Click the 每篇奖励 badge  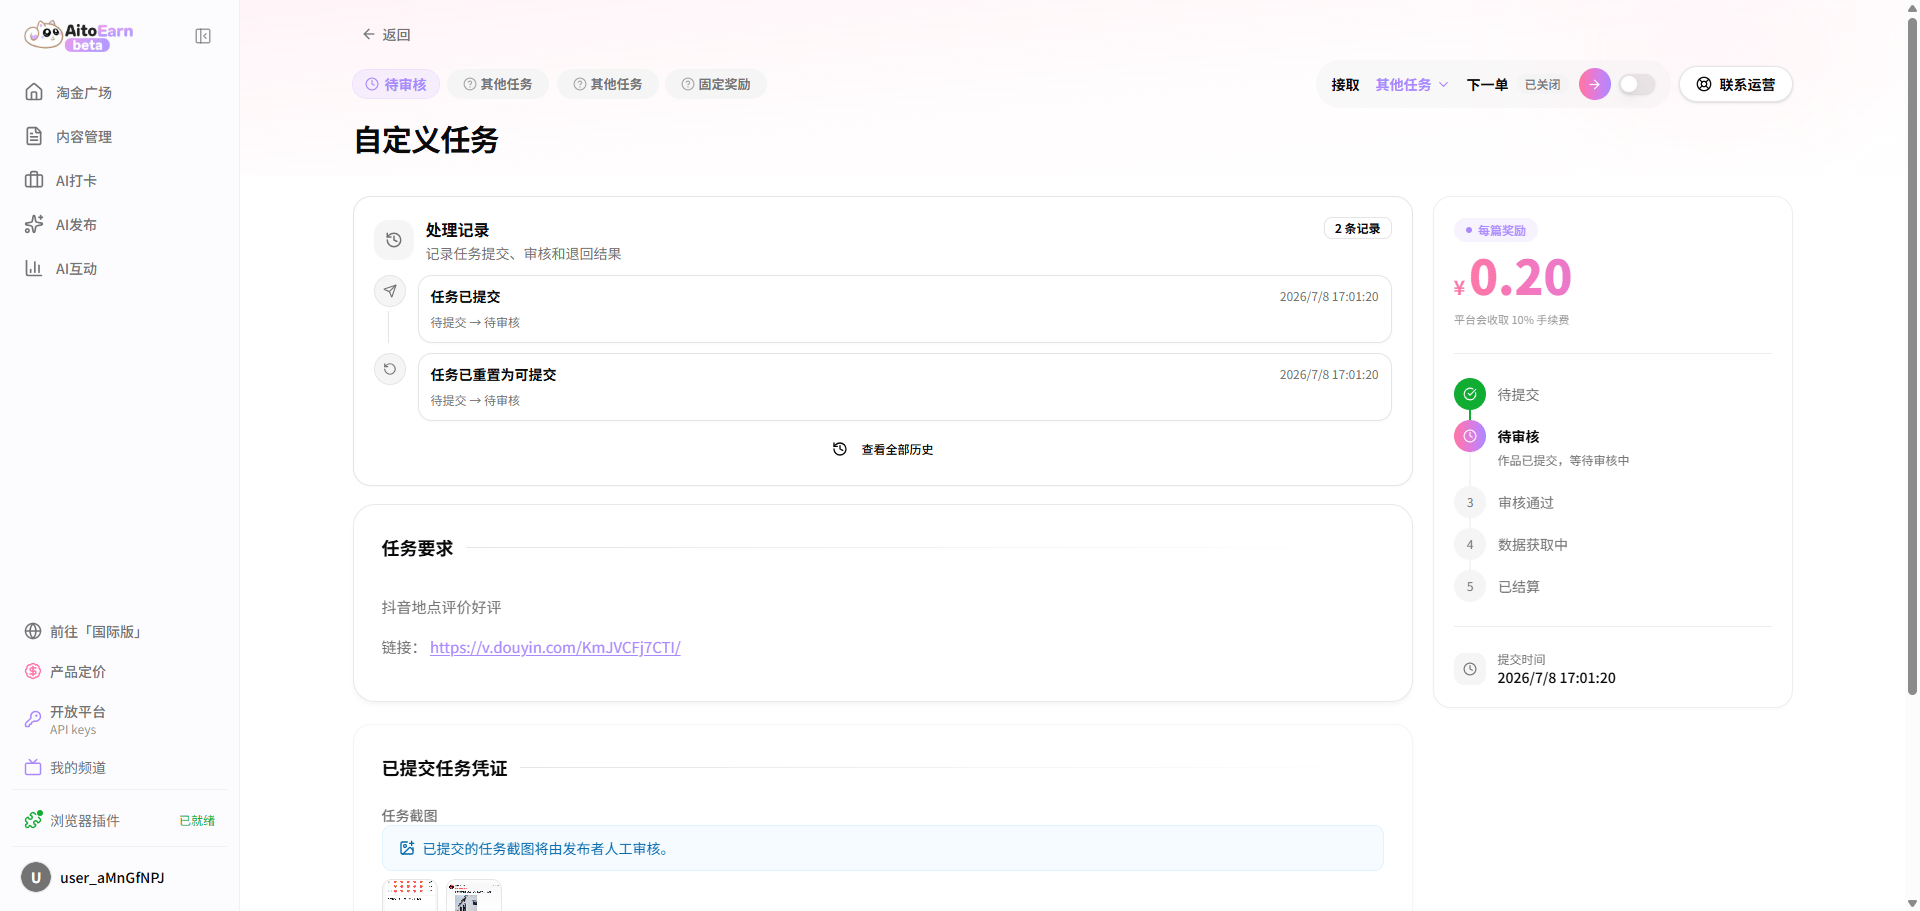click(x=1495, y=230)
